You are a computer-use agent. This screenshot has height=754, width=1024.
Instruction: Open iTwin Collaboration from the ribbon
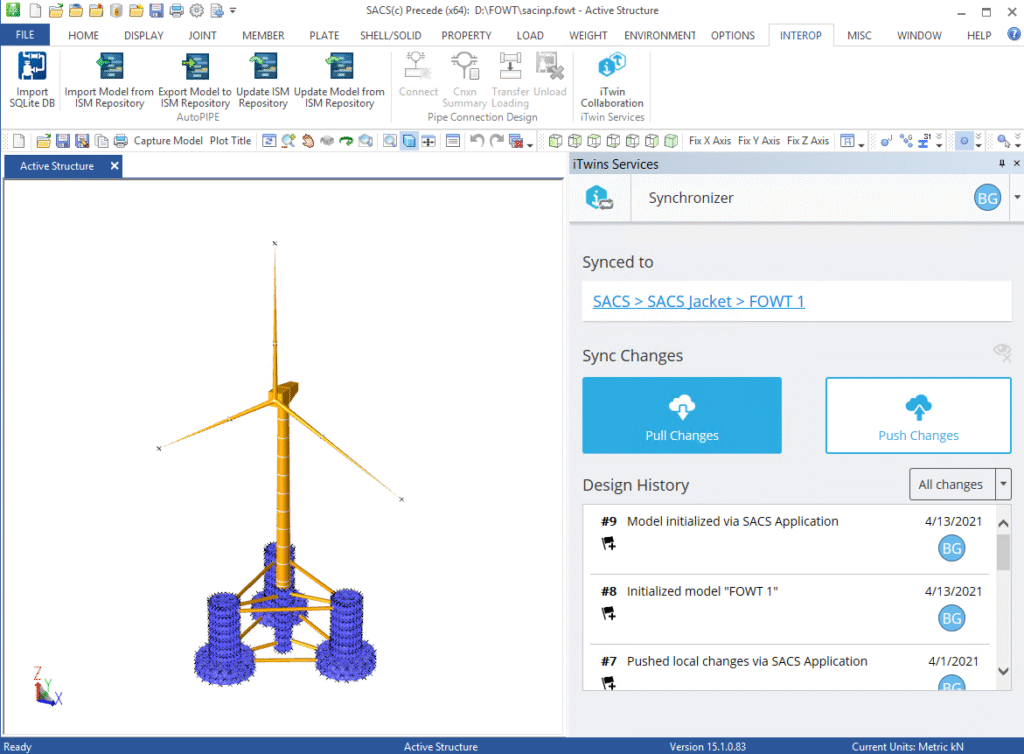[x=612, y=80]
